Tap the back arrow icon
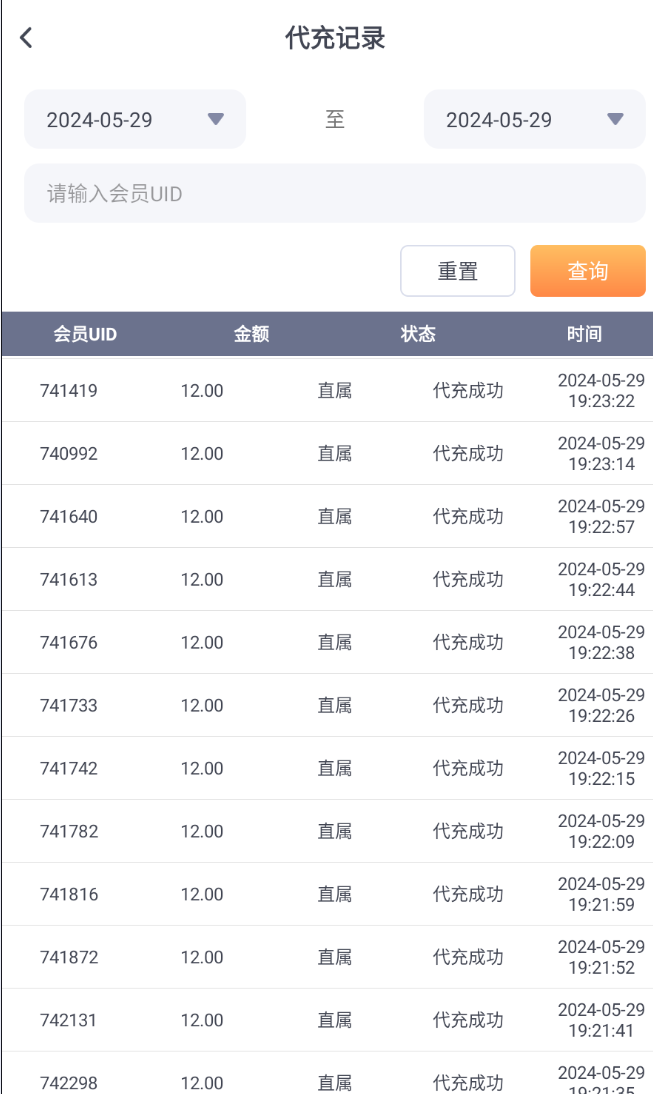This screenshot has height=1094, width=653. pyautogui.click(x=27, y=38)
